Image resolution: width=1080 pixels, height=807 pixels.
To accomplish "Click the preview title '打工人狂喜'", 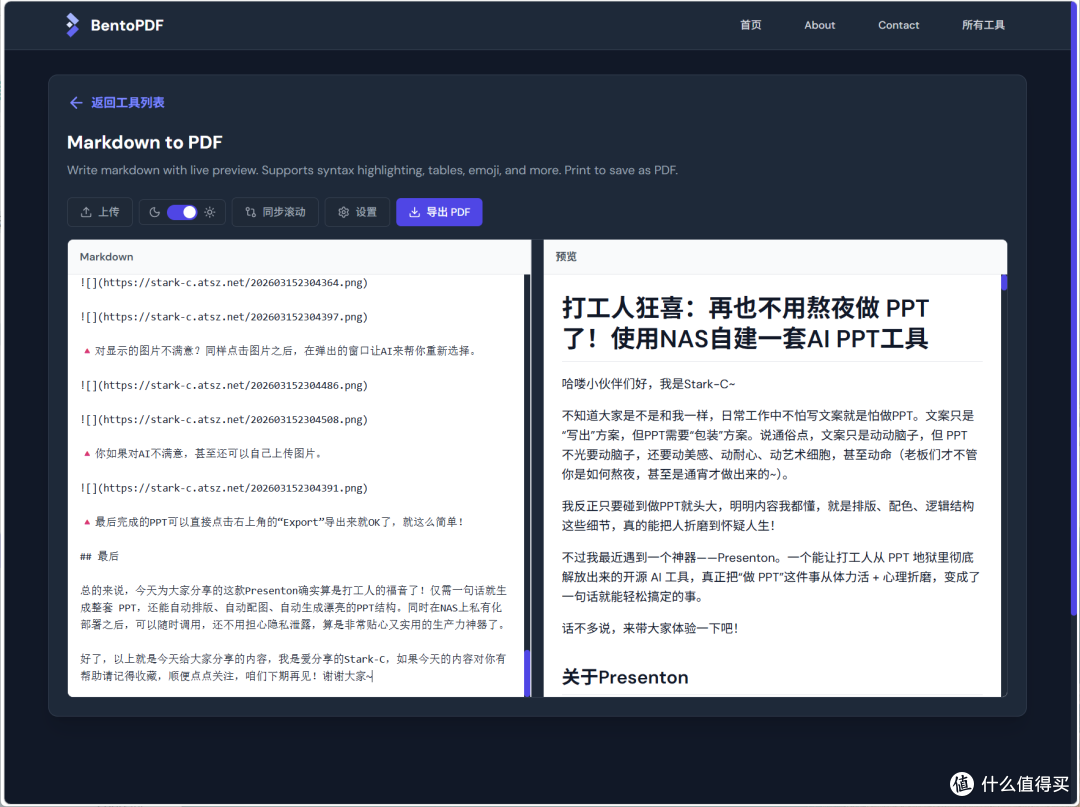I will [x=745, y=323].
